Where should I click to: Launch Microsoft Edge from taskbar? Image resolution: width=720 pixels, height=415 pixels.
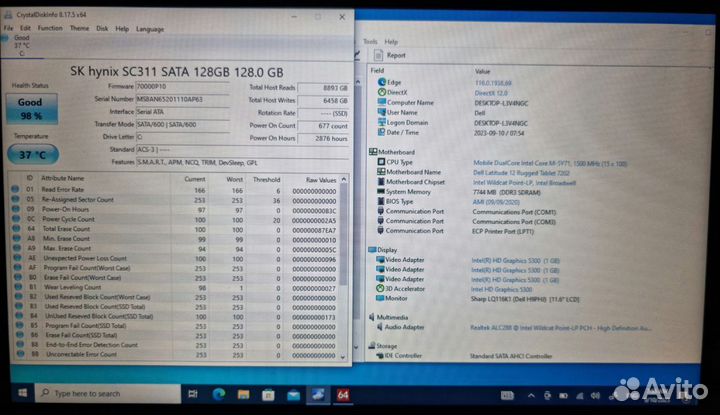point(219,394)
